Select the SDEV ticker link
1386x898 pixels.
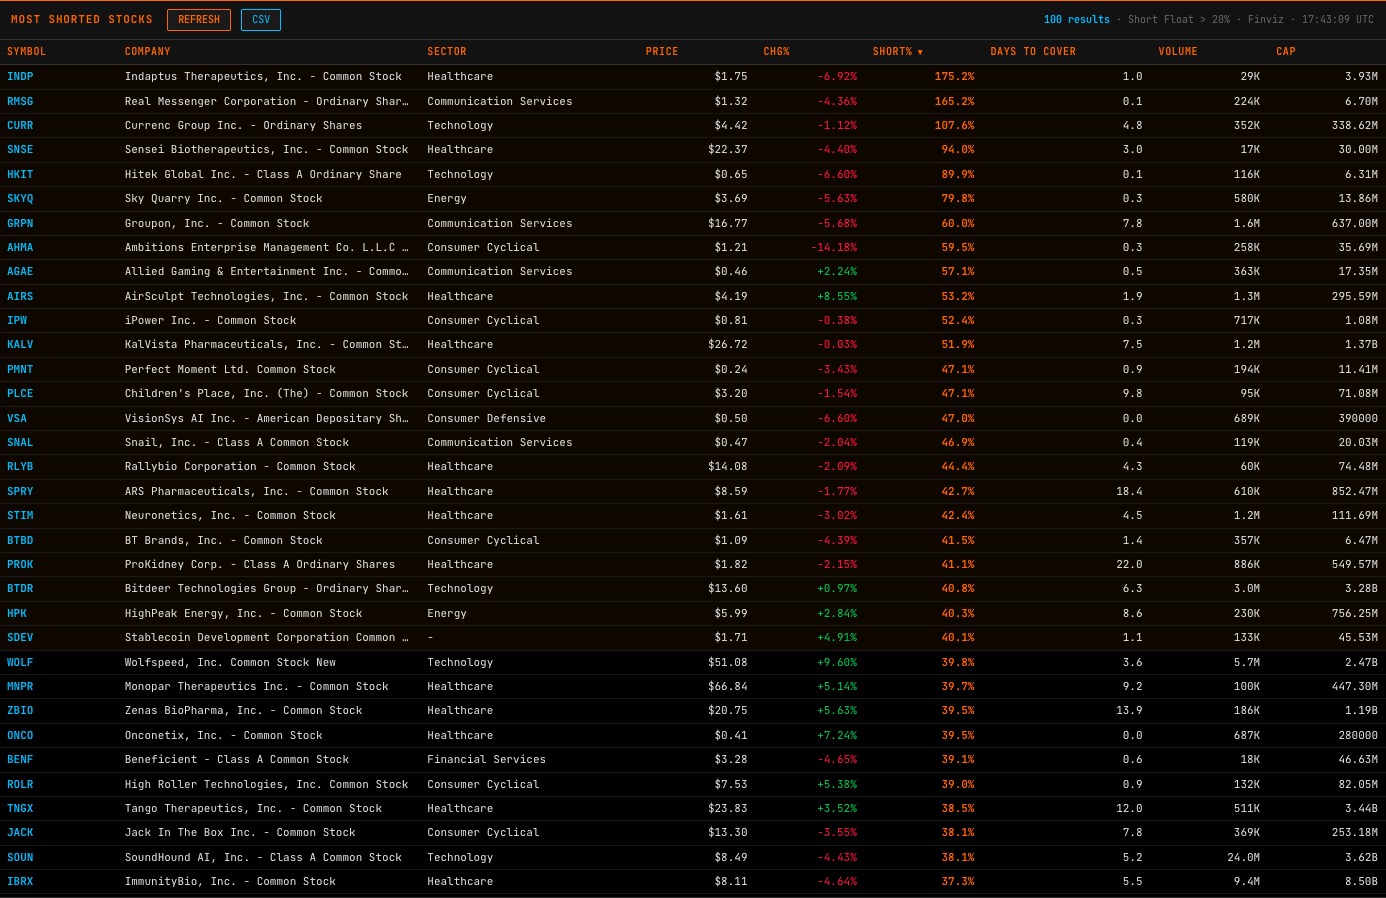pyautogui.click(x=20, y=638)
